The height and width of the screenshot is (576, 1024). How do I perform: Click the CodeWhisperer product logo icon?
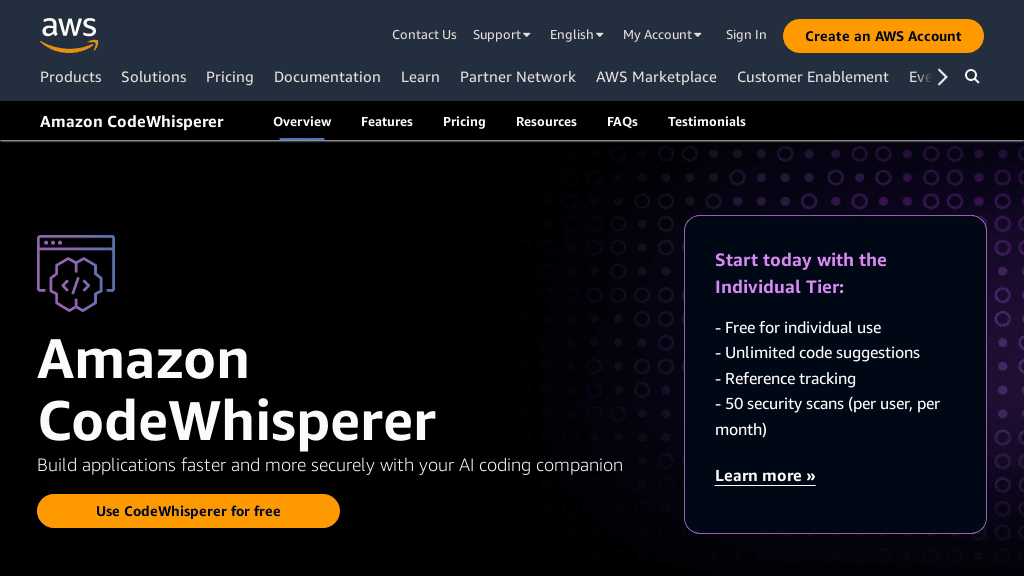[75, 271]
